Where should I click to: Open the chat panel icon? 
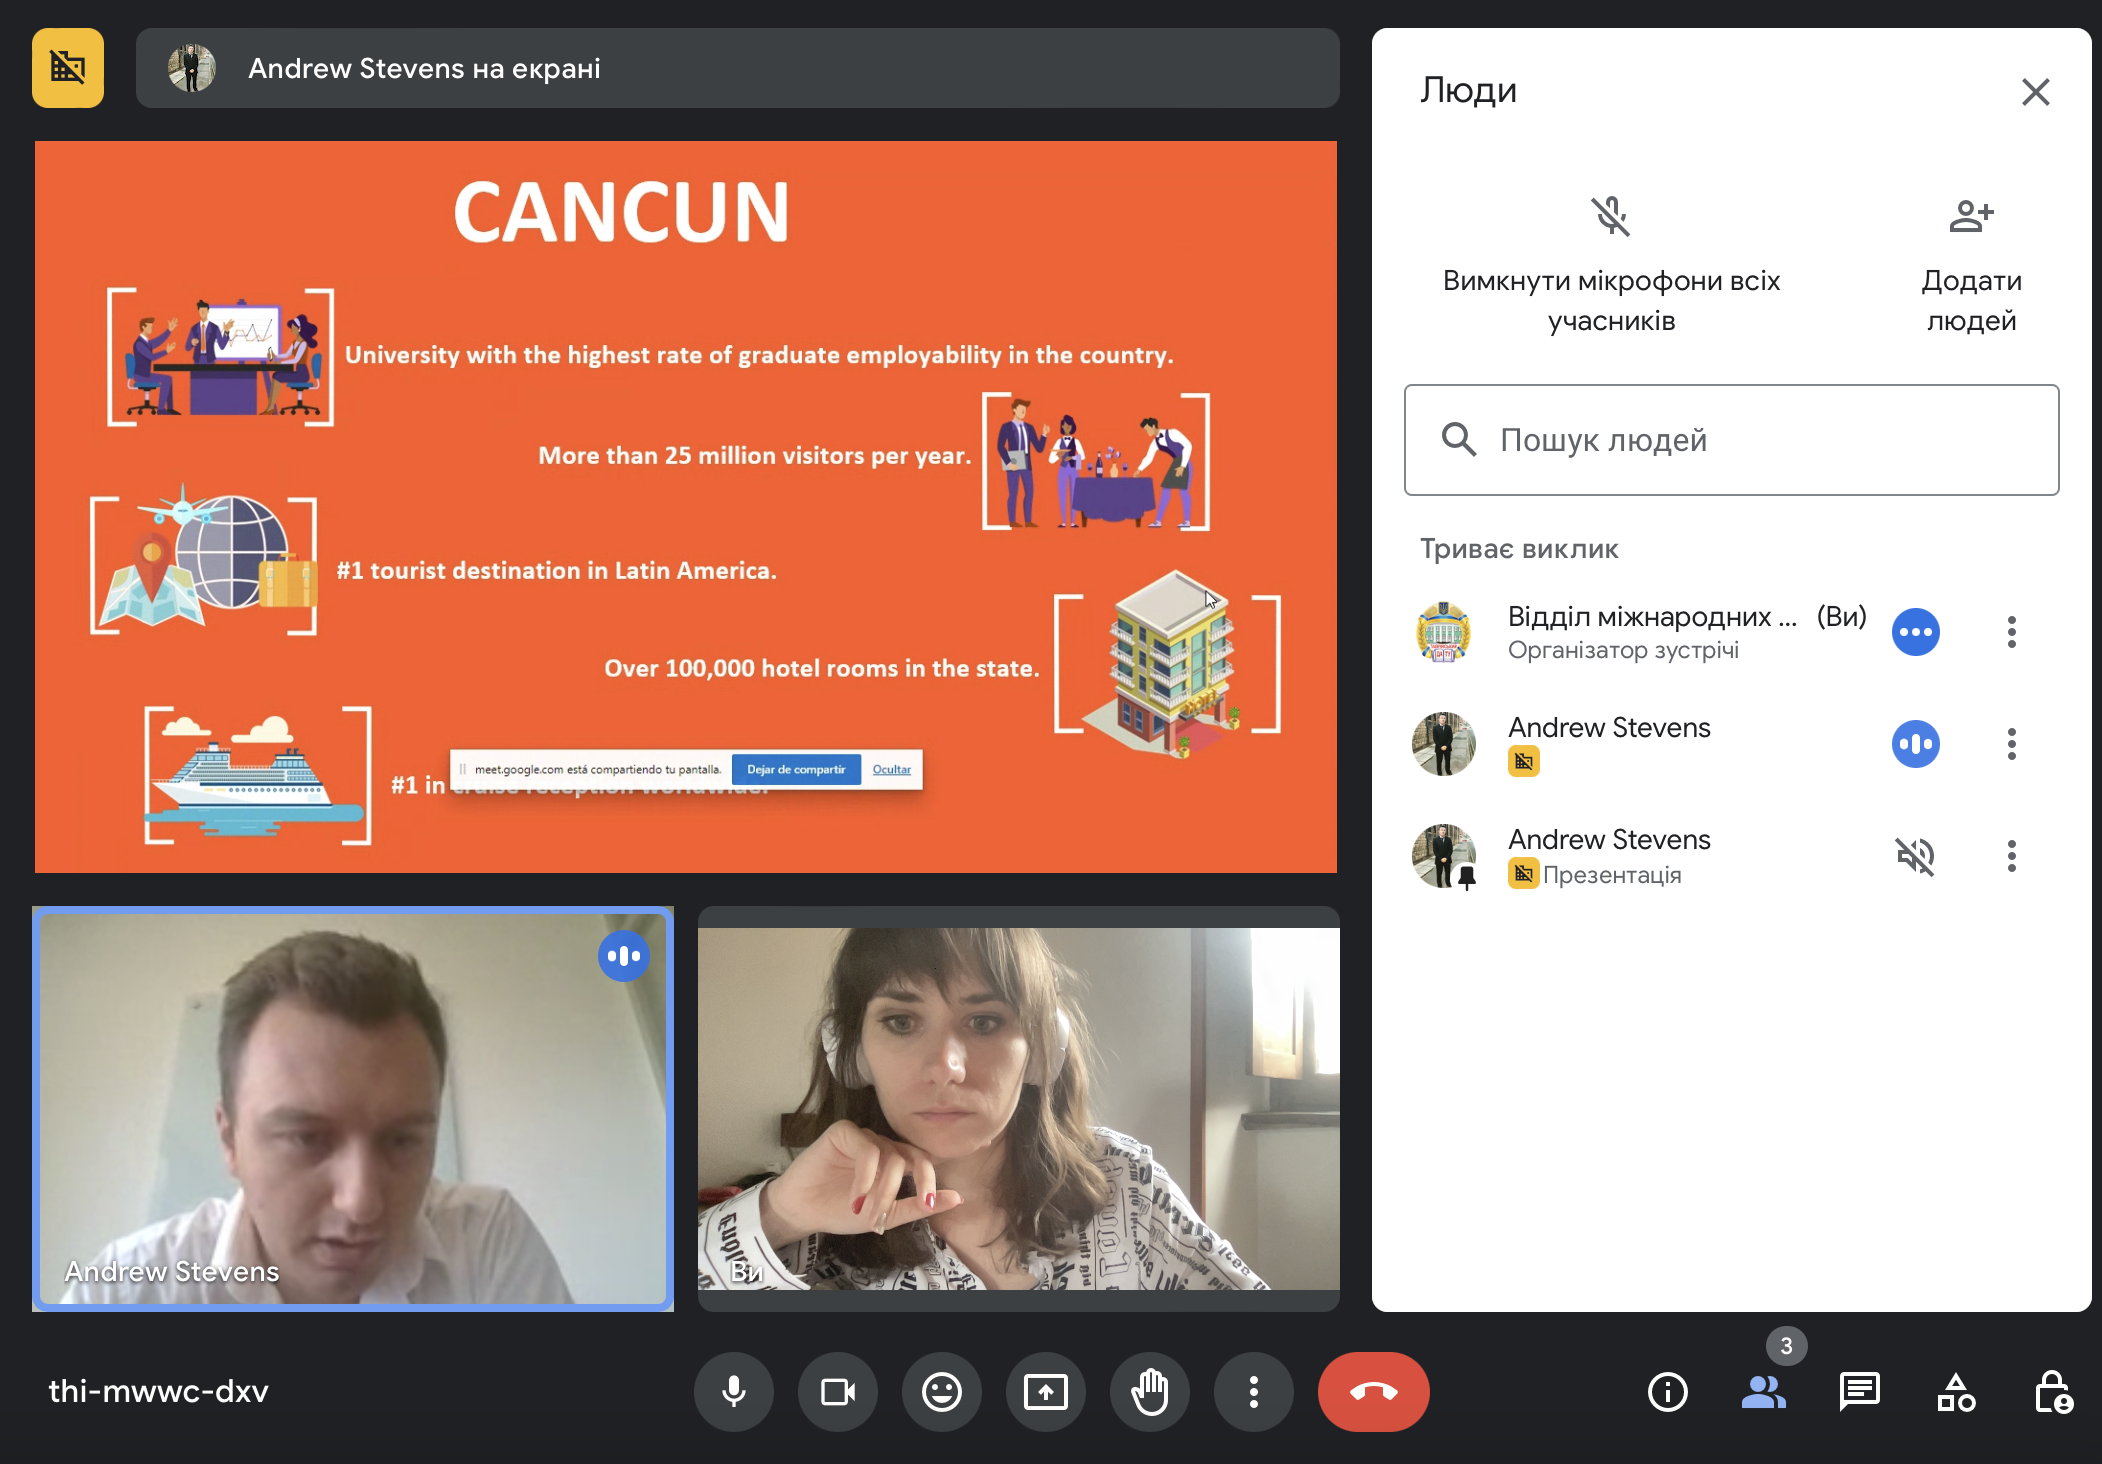coord(1859,1391)
